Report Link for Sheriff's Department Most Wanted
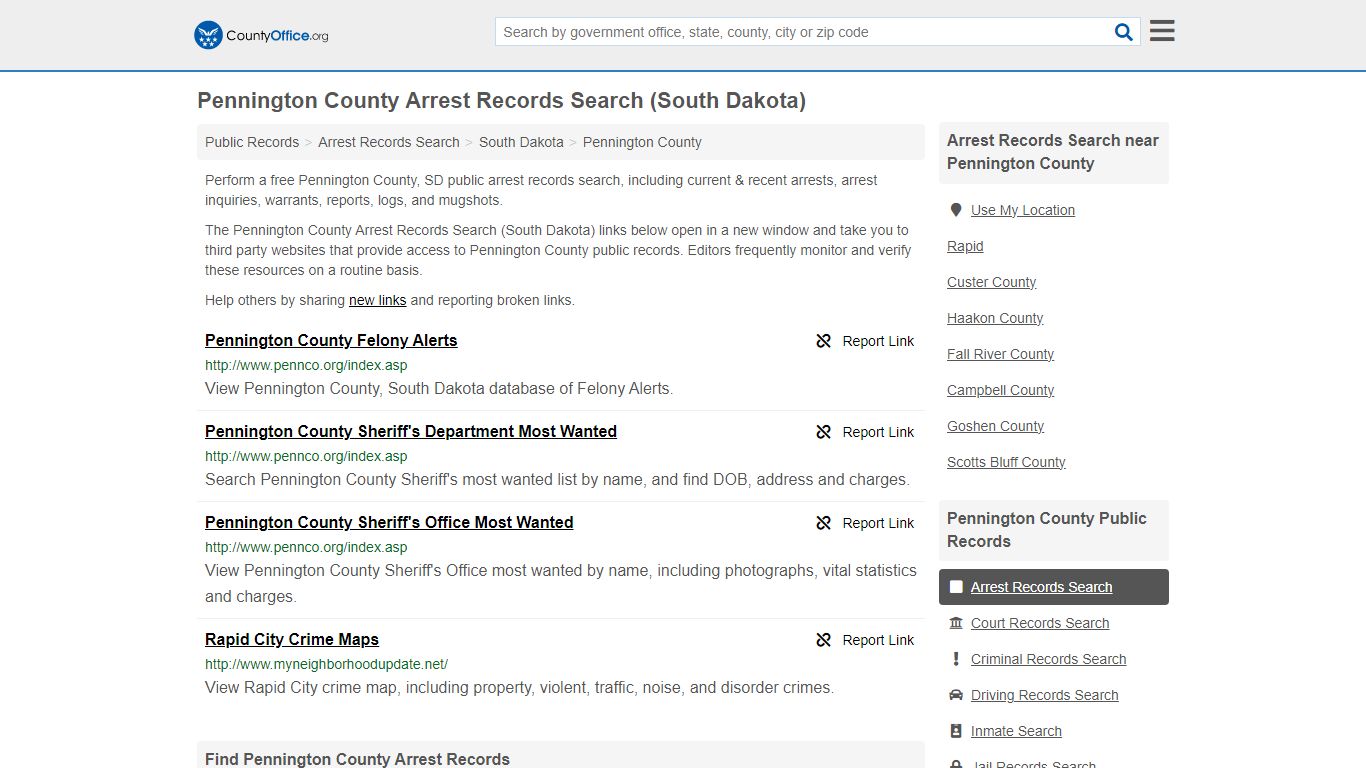Image resolution: width=1366 pixels, height=768 pixels. point(878,432)
